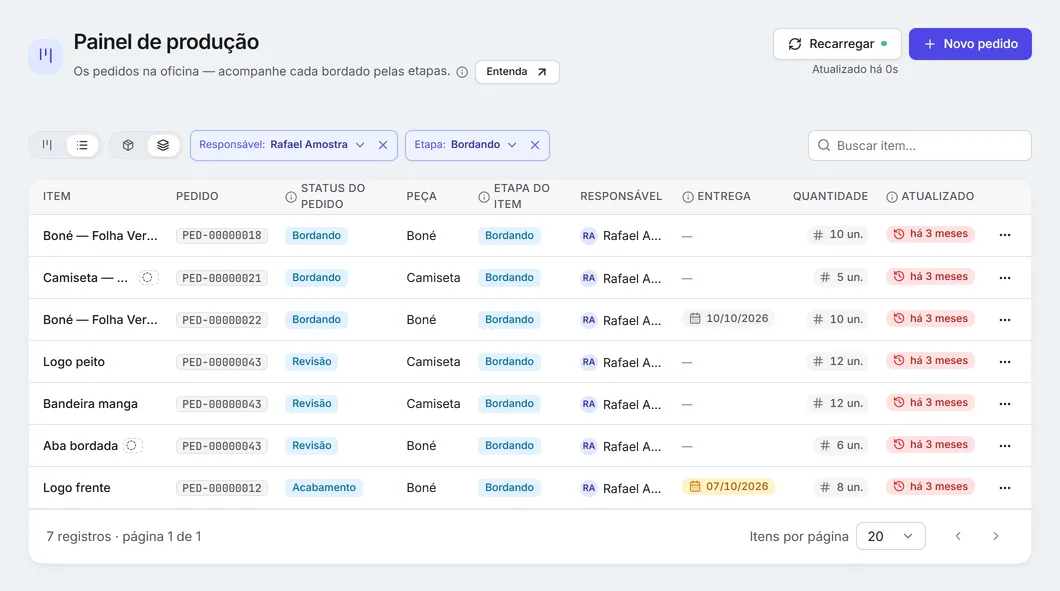Remove the Etapa filter
Image resolution: width=1060 pixels, height=591 pixels.
(x=535, y=145)
